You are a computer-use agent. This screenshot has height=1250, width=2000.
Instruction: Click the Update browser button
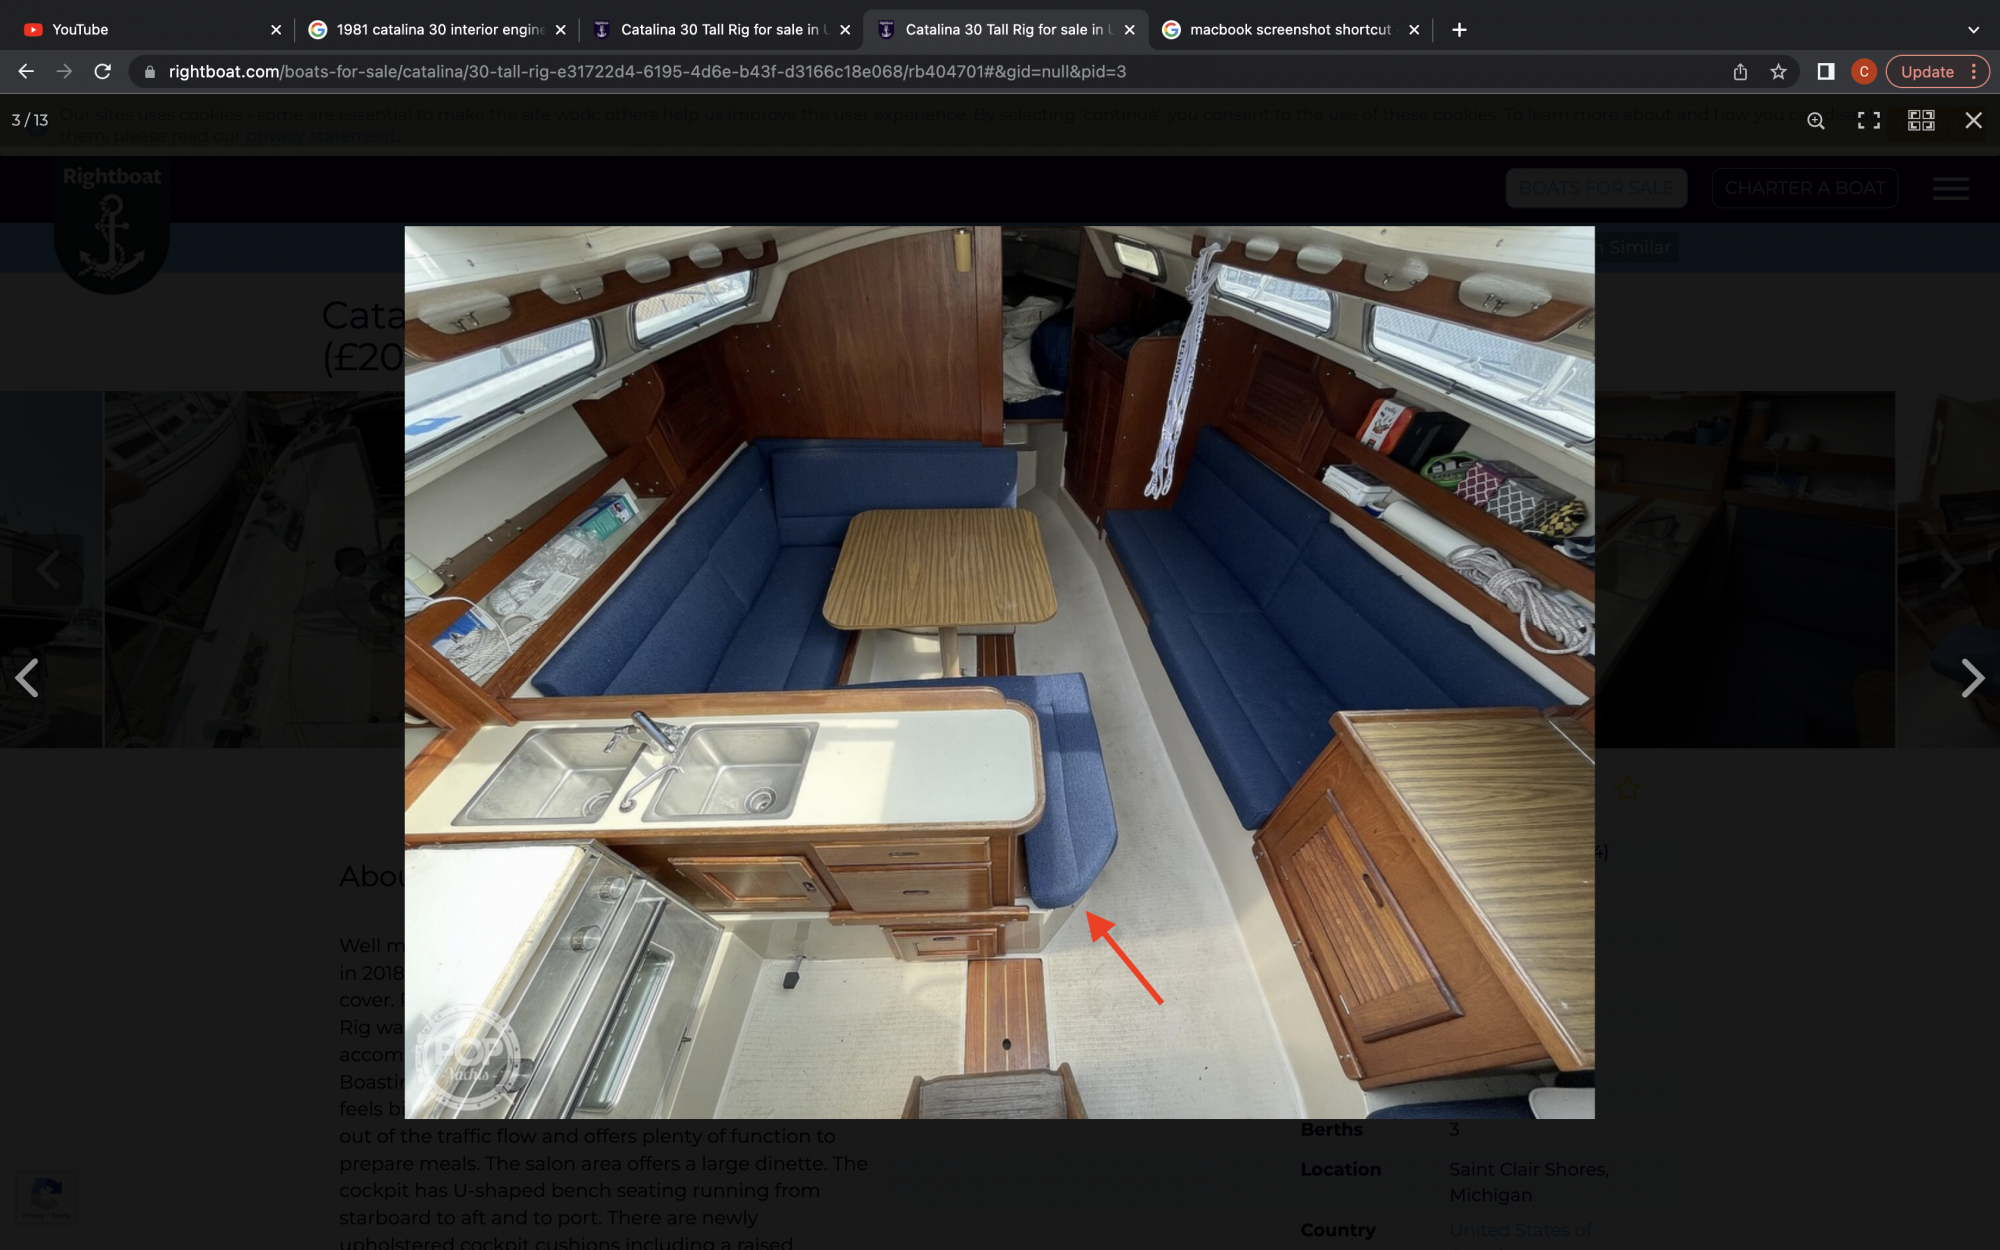coord(1926,72)
